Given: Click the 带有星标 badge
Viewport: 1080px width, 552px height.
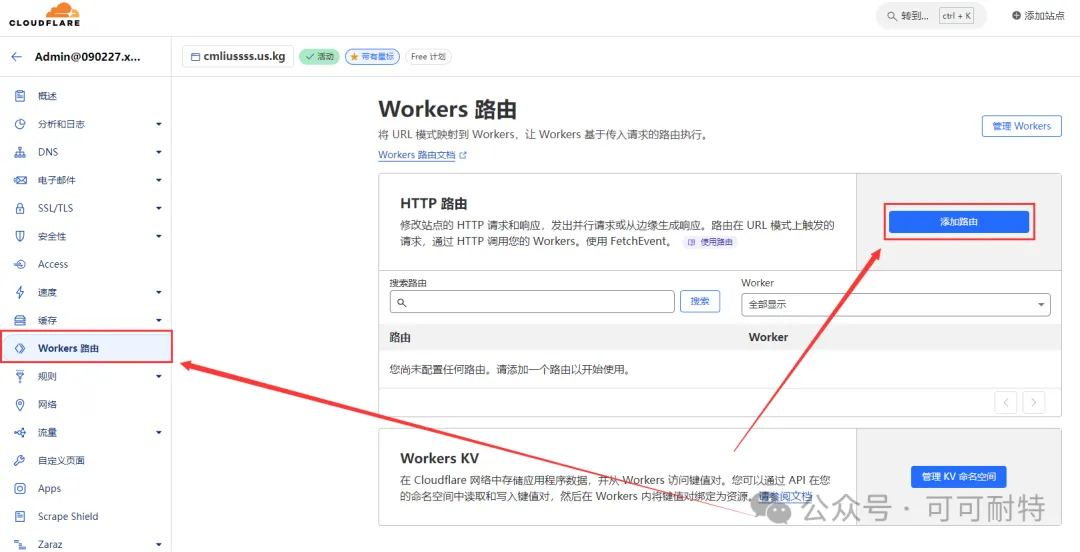Looking at the screenshot, I should point(372,57).
